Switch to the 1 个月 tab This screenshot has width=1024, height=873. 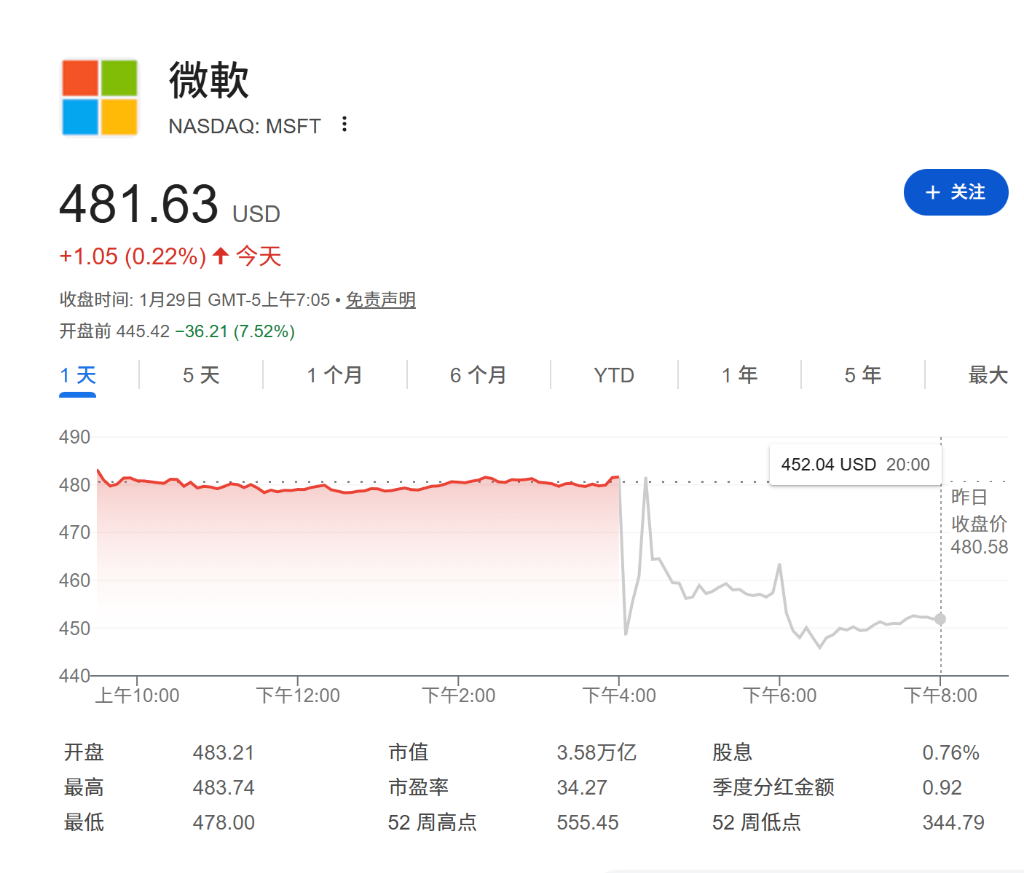[x=335, y=376]
